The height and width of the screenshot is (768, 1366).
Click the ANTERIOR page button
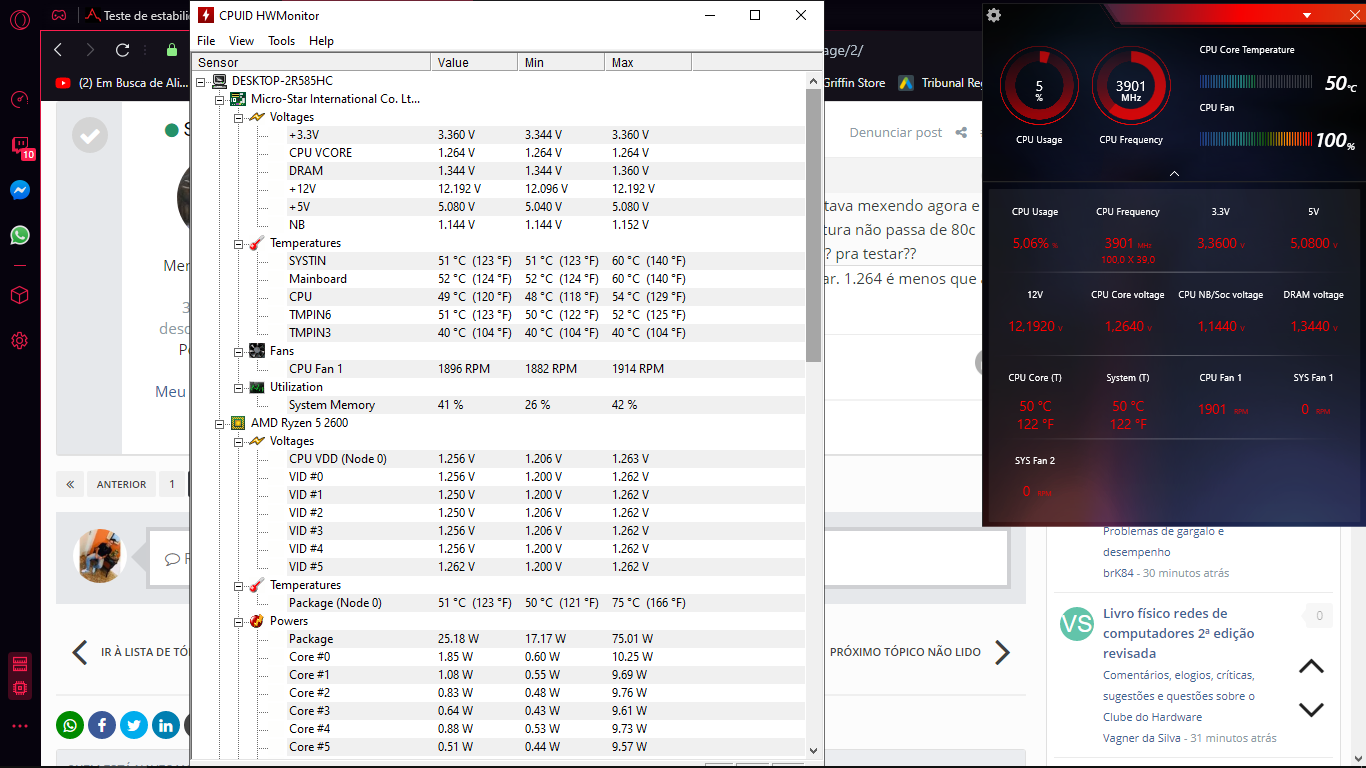tap(121, 484)
